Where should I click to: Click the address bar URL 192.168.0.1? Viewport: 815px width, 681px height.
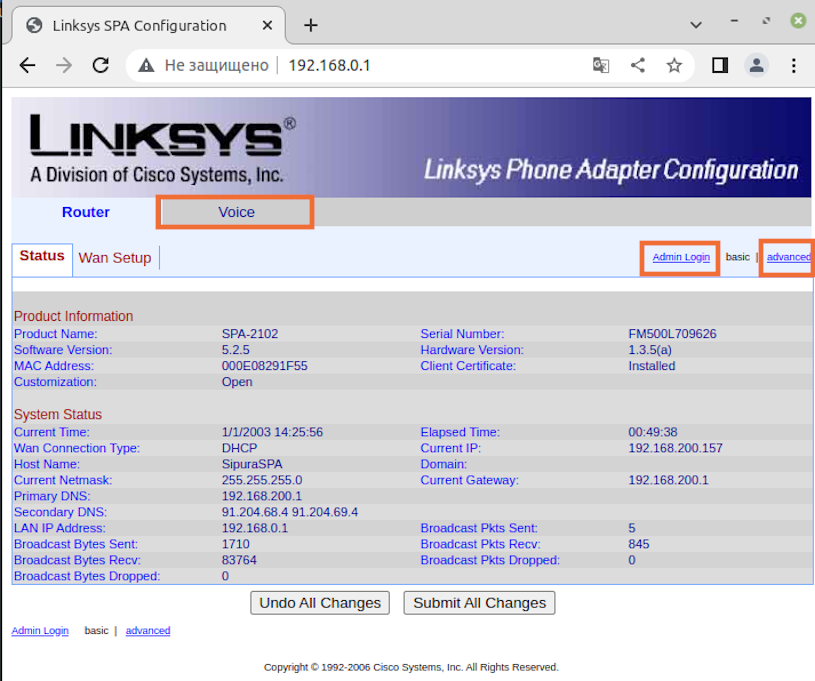pos(329,66)
